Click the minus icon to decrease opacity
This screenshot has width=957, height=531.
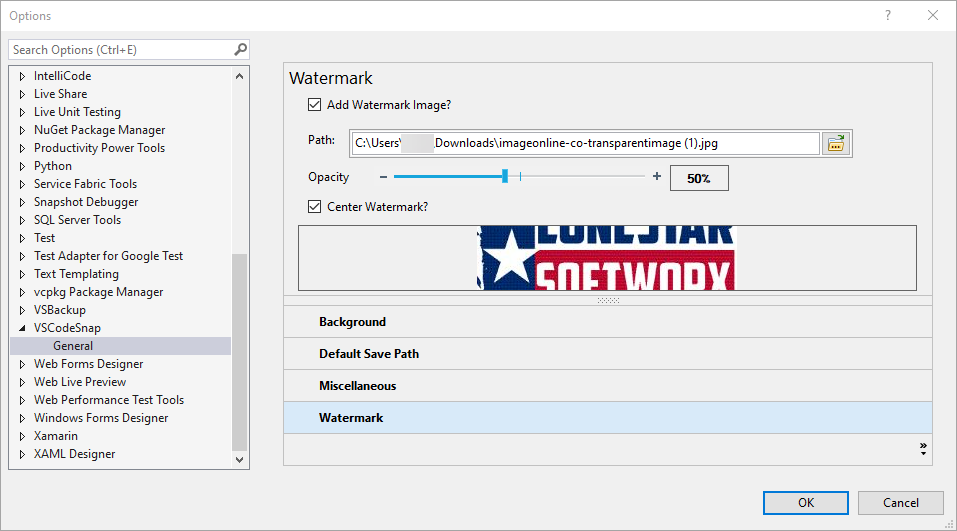(383, 177)
